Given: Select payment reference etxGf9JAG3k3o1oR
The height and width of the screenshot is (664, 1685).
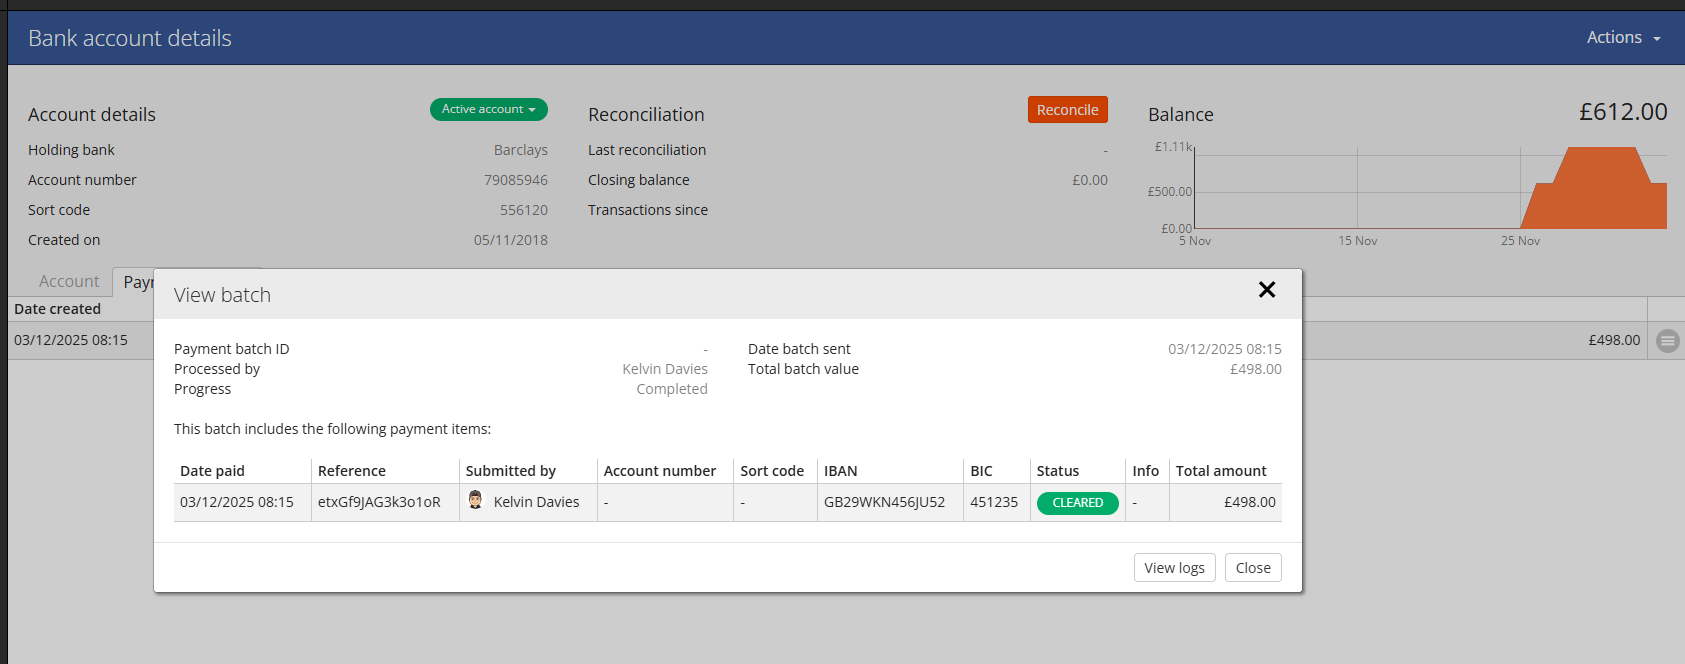Looking at the screenshot, I should 379,502.
